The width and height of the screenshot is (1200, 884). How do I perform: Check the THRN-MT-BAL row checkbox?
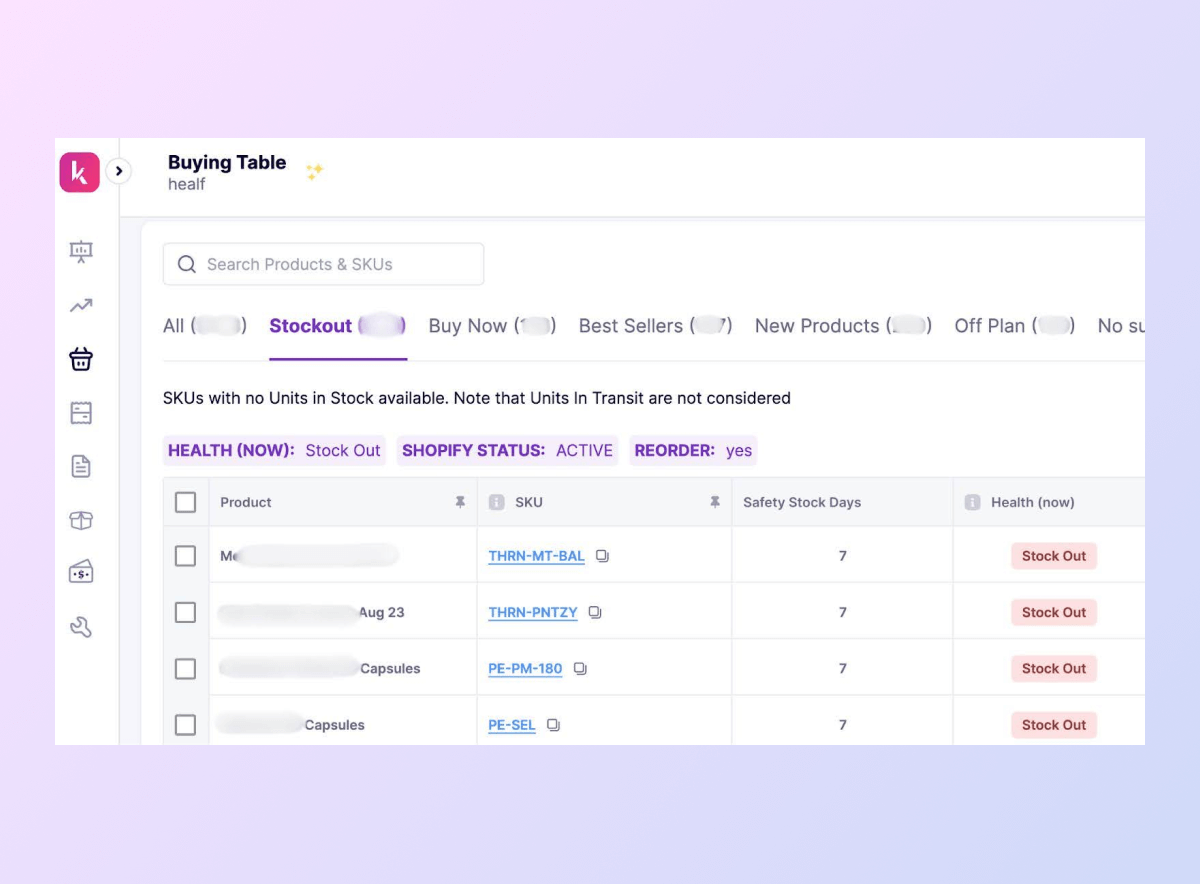[x=185, y=556]
